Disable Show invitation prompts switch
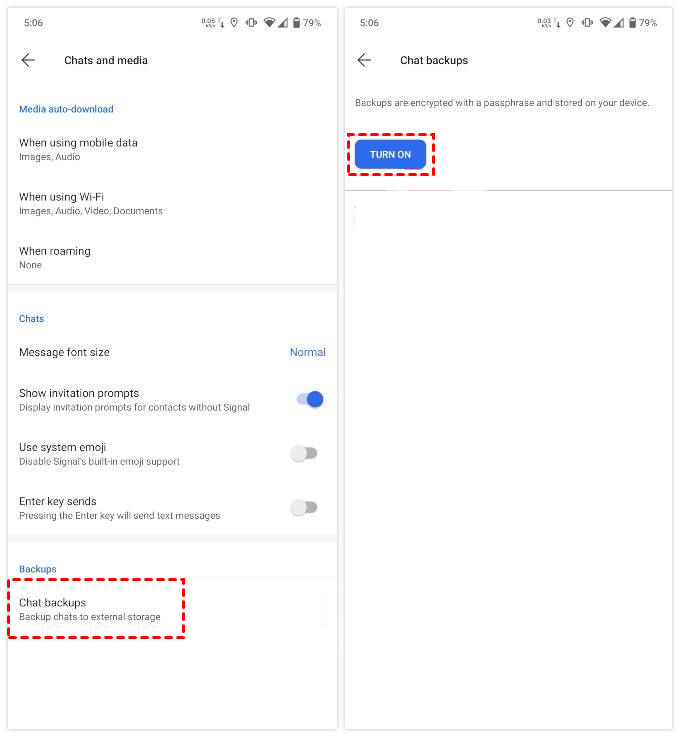Viewport: 680px width, 737px height. coord(310,400)
